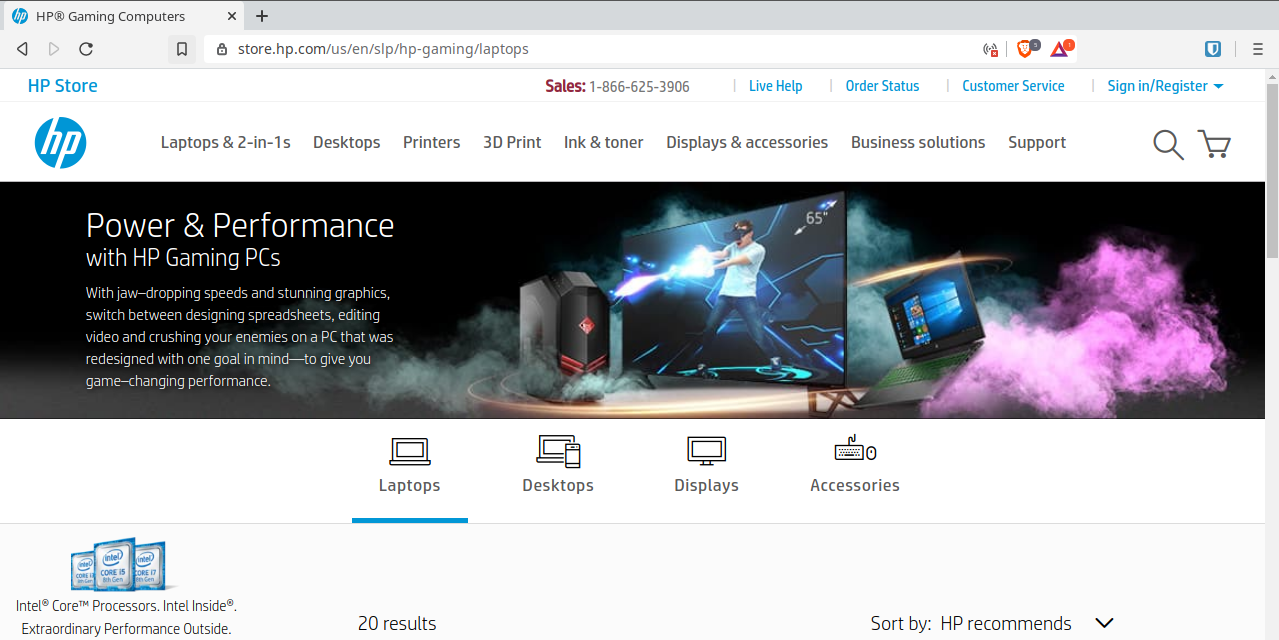This screenshot has width=1279, height=640.
Task: Select the Accessories keyboard and mouse icon
Action: click(x=855, y=450)
